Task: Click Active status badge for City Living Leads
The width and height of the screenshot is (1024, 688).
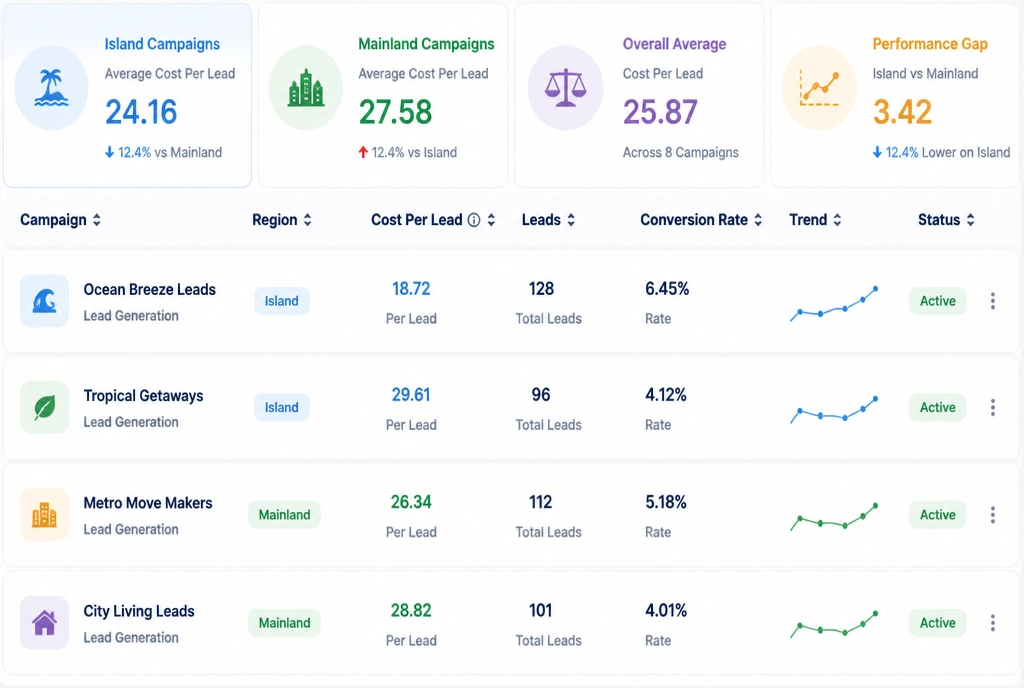Action: point(937,623)
